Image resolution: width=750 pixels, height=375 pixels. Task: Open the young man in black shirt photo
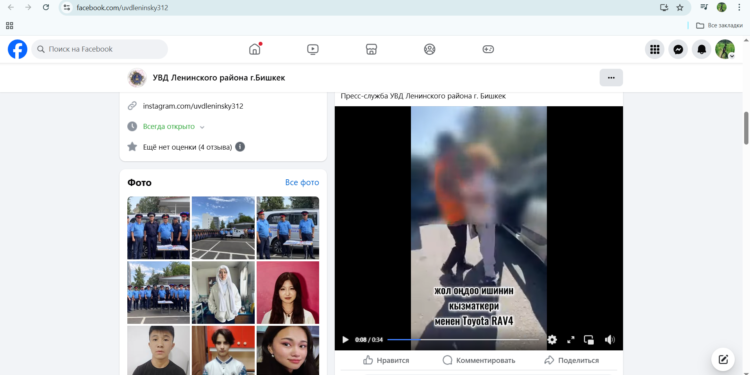159,350
